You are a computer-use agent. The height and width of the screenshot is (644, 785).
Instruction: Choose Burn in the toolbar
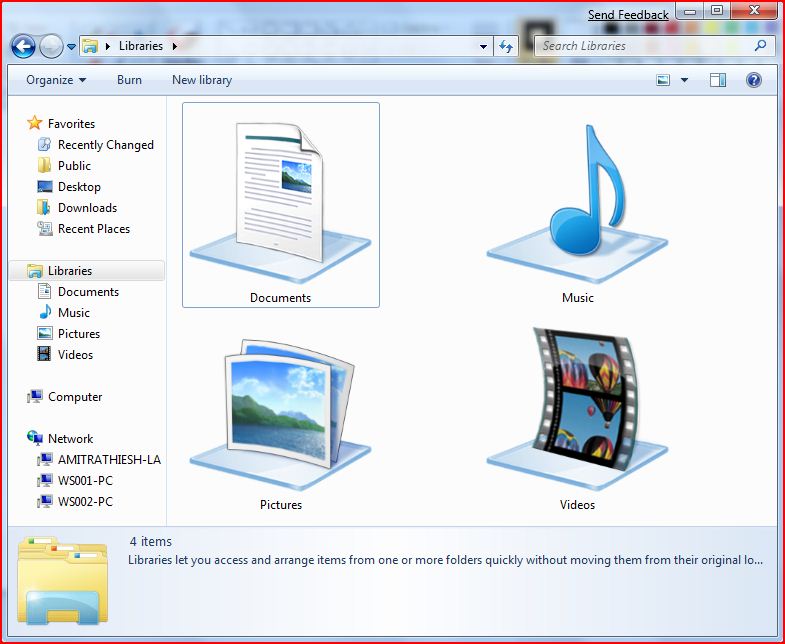(x=129, y=80)
